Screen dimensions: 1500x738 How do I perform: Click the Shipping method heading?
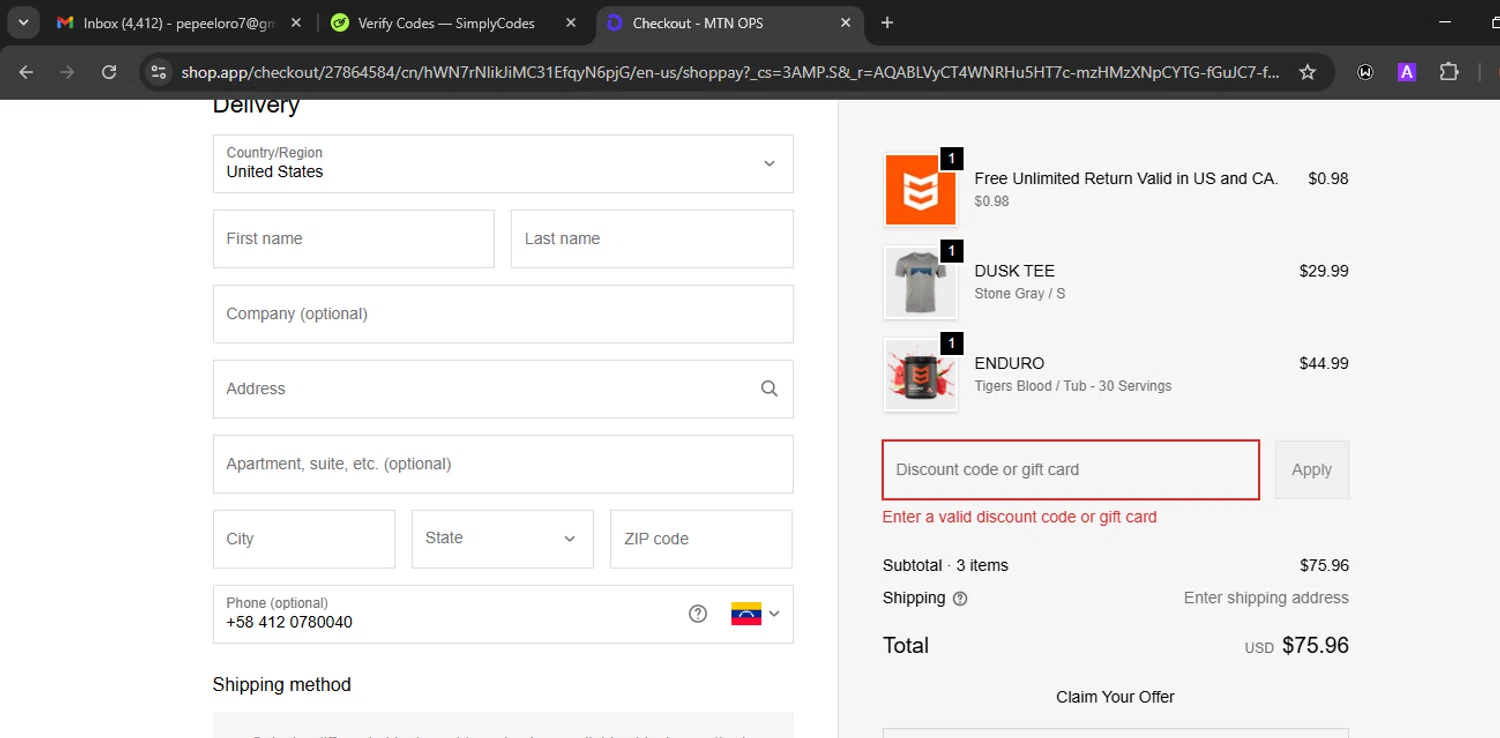click(x=282, y=685)
